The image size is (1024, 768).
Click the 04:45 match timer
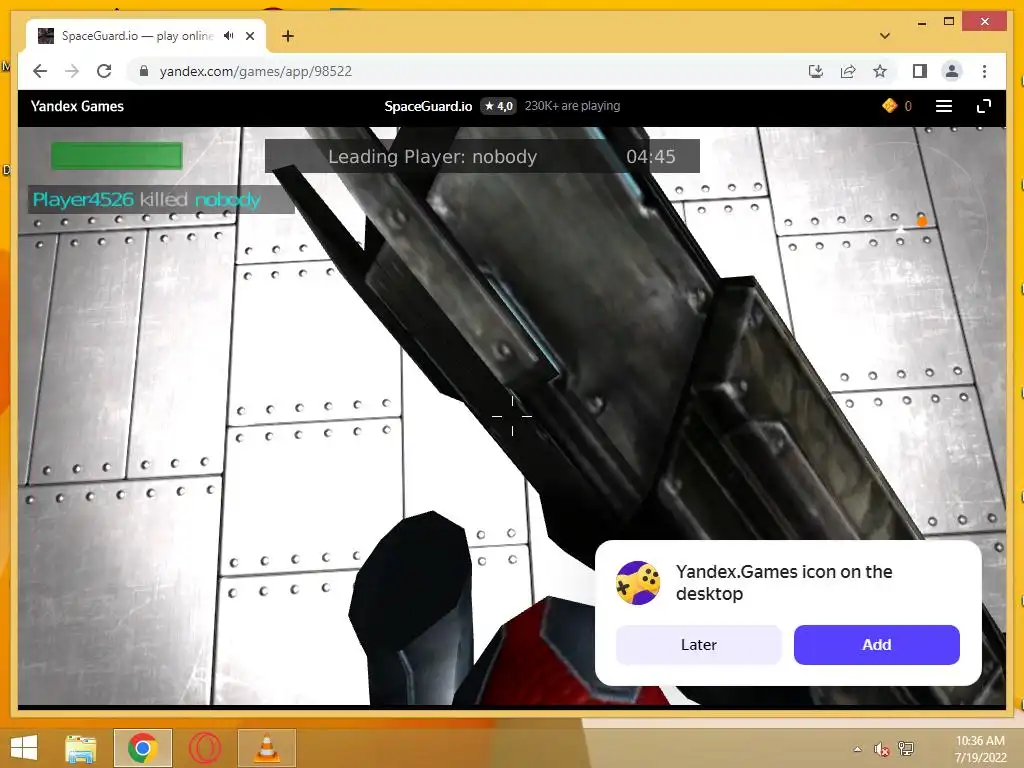click(651, 157)
